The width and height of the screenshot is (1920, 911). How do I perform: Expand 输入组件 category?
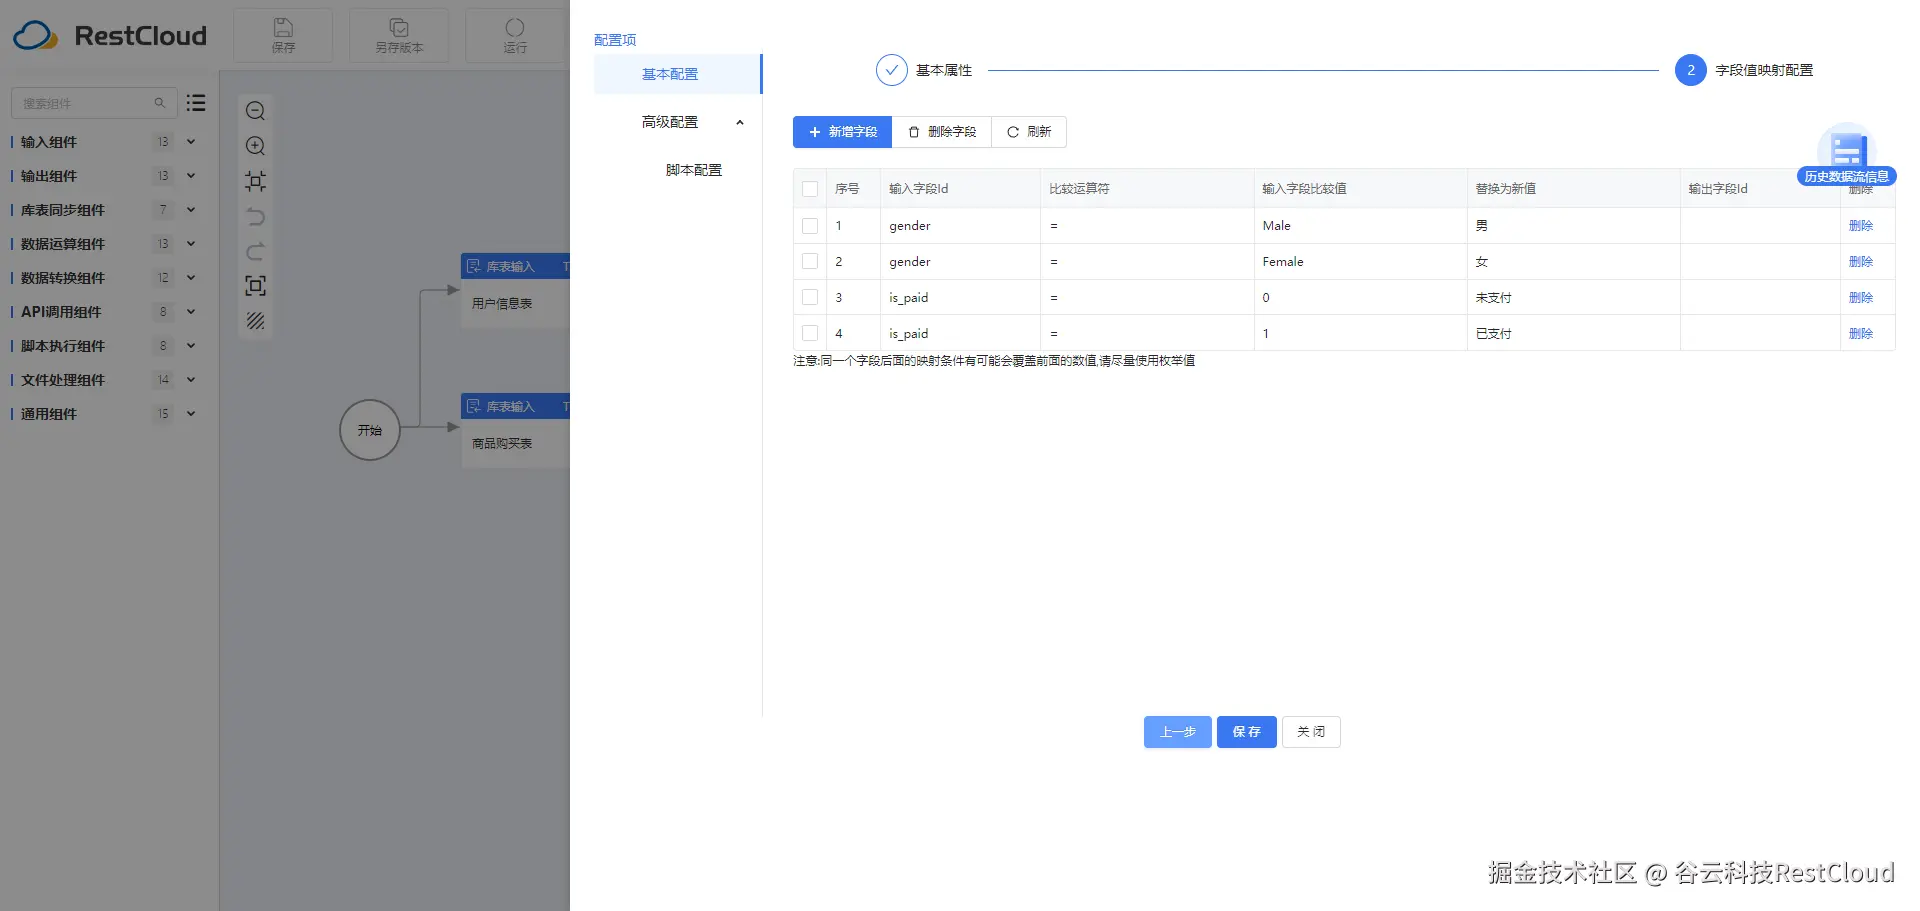(x=191, y=142)
